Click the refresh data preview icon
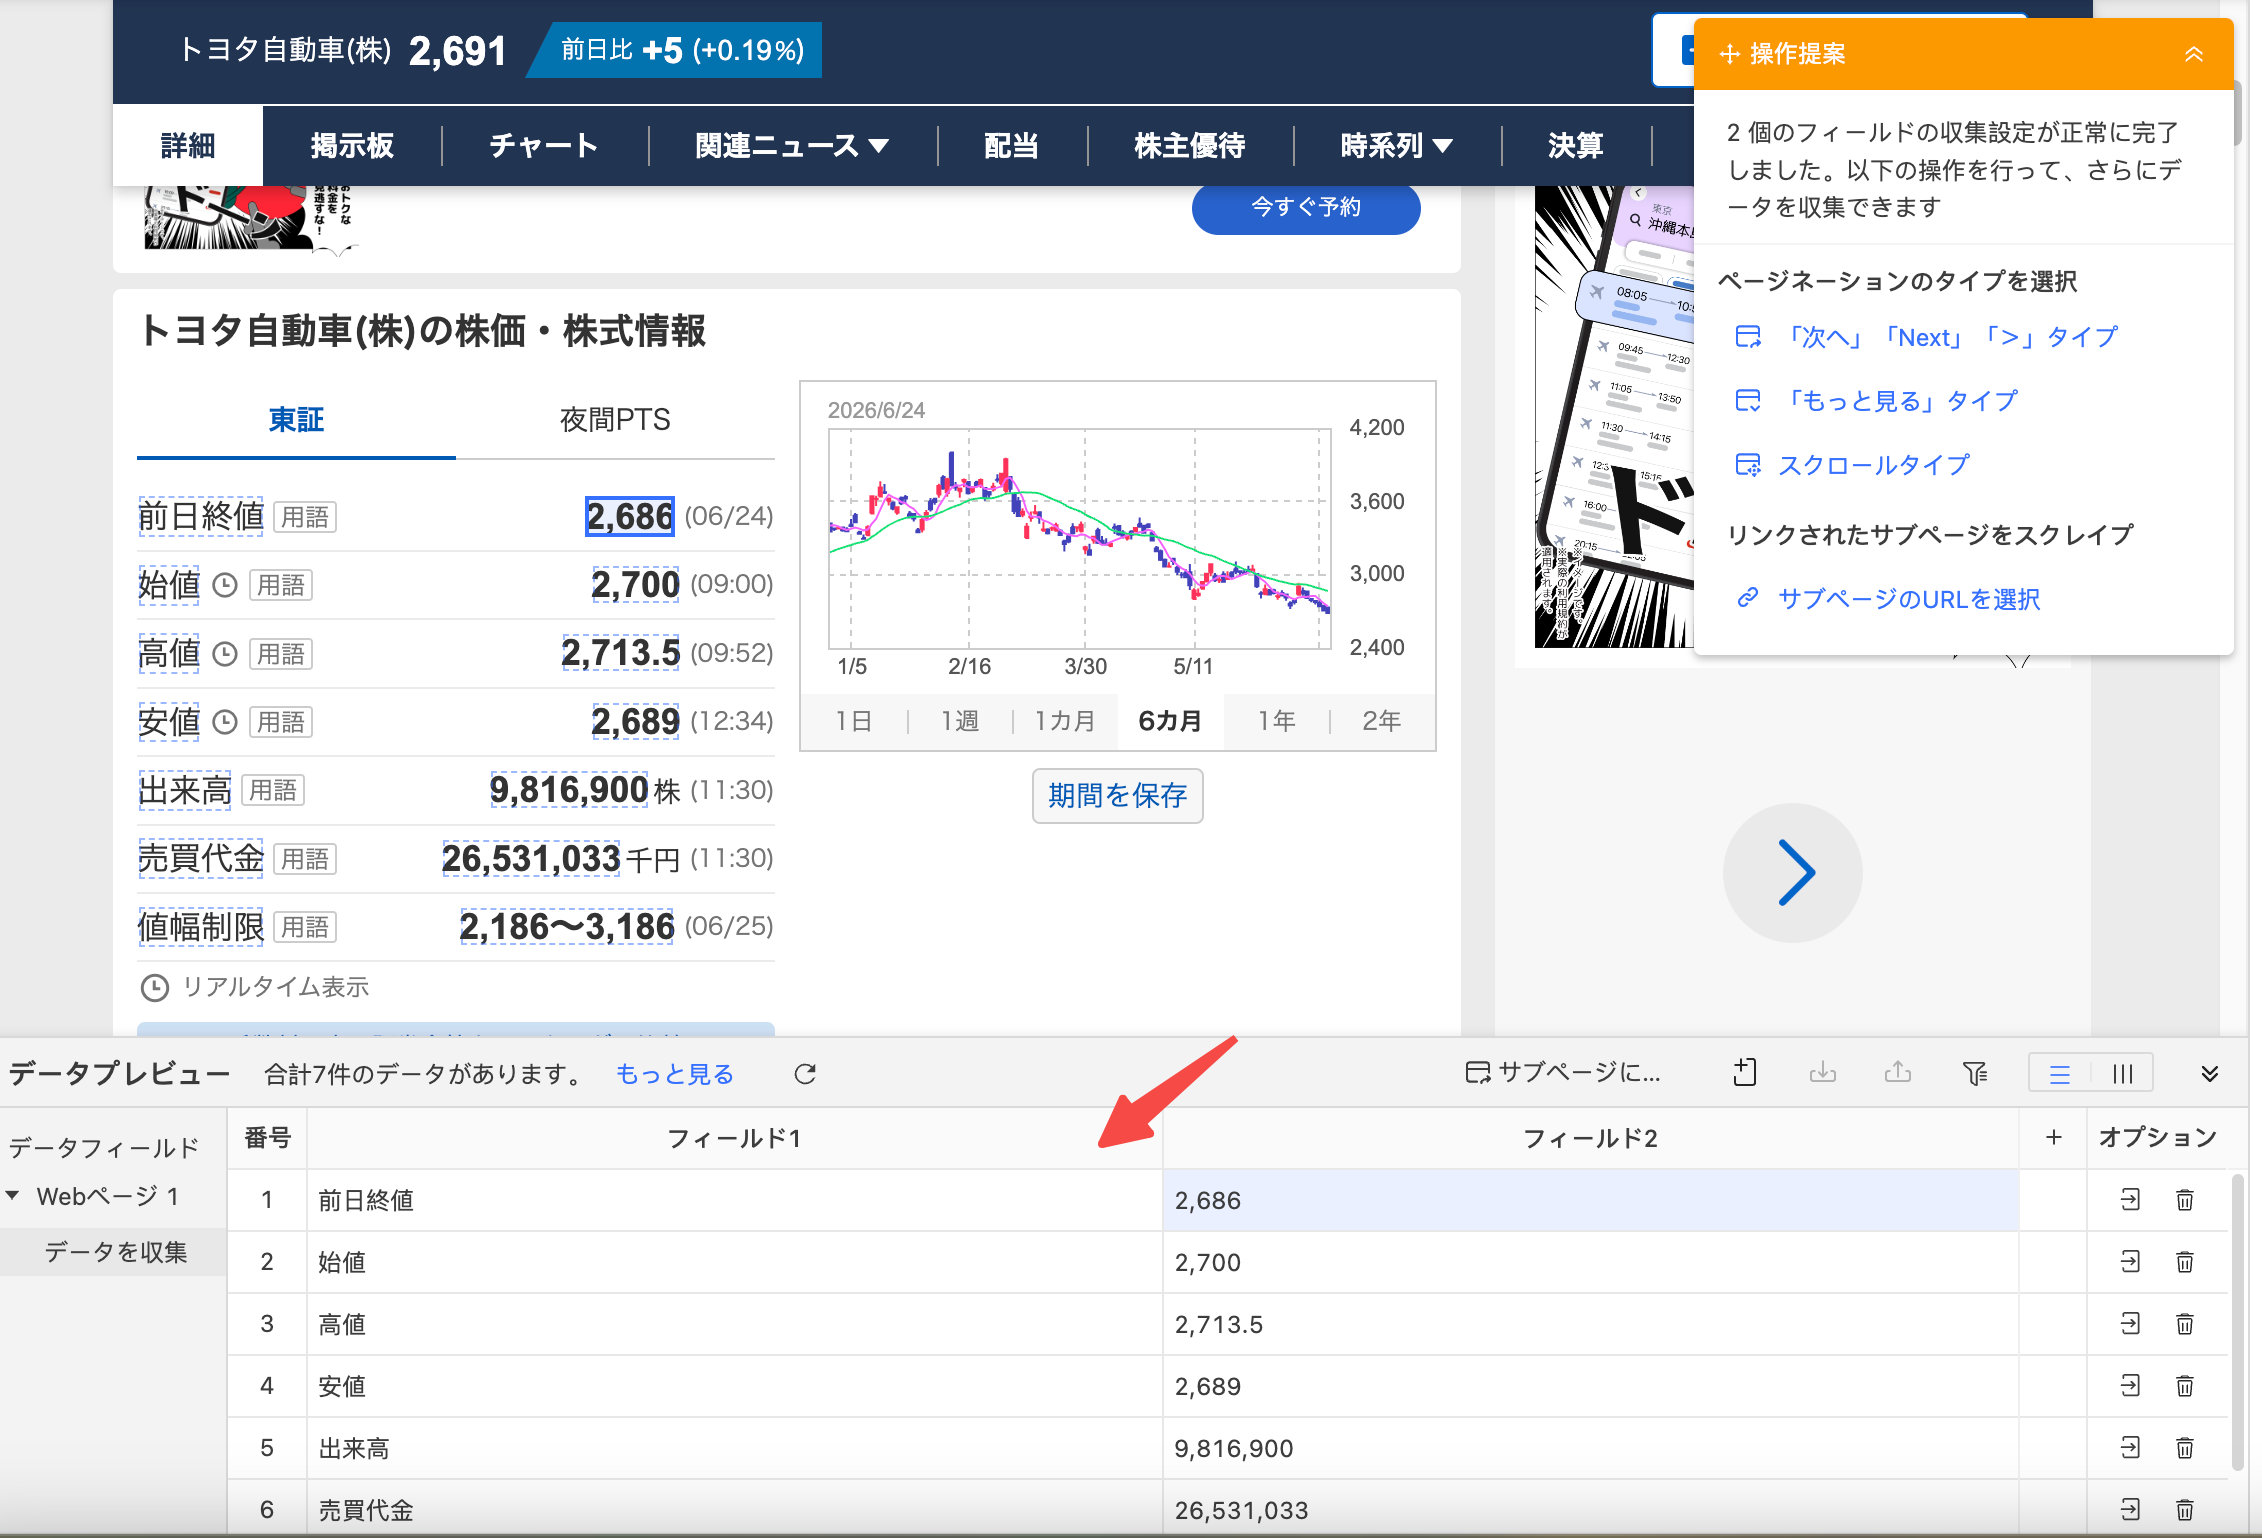 click(805, 1074)
